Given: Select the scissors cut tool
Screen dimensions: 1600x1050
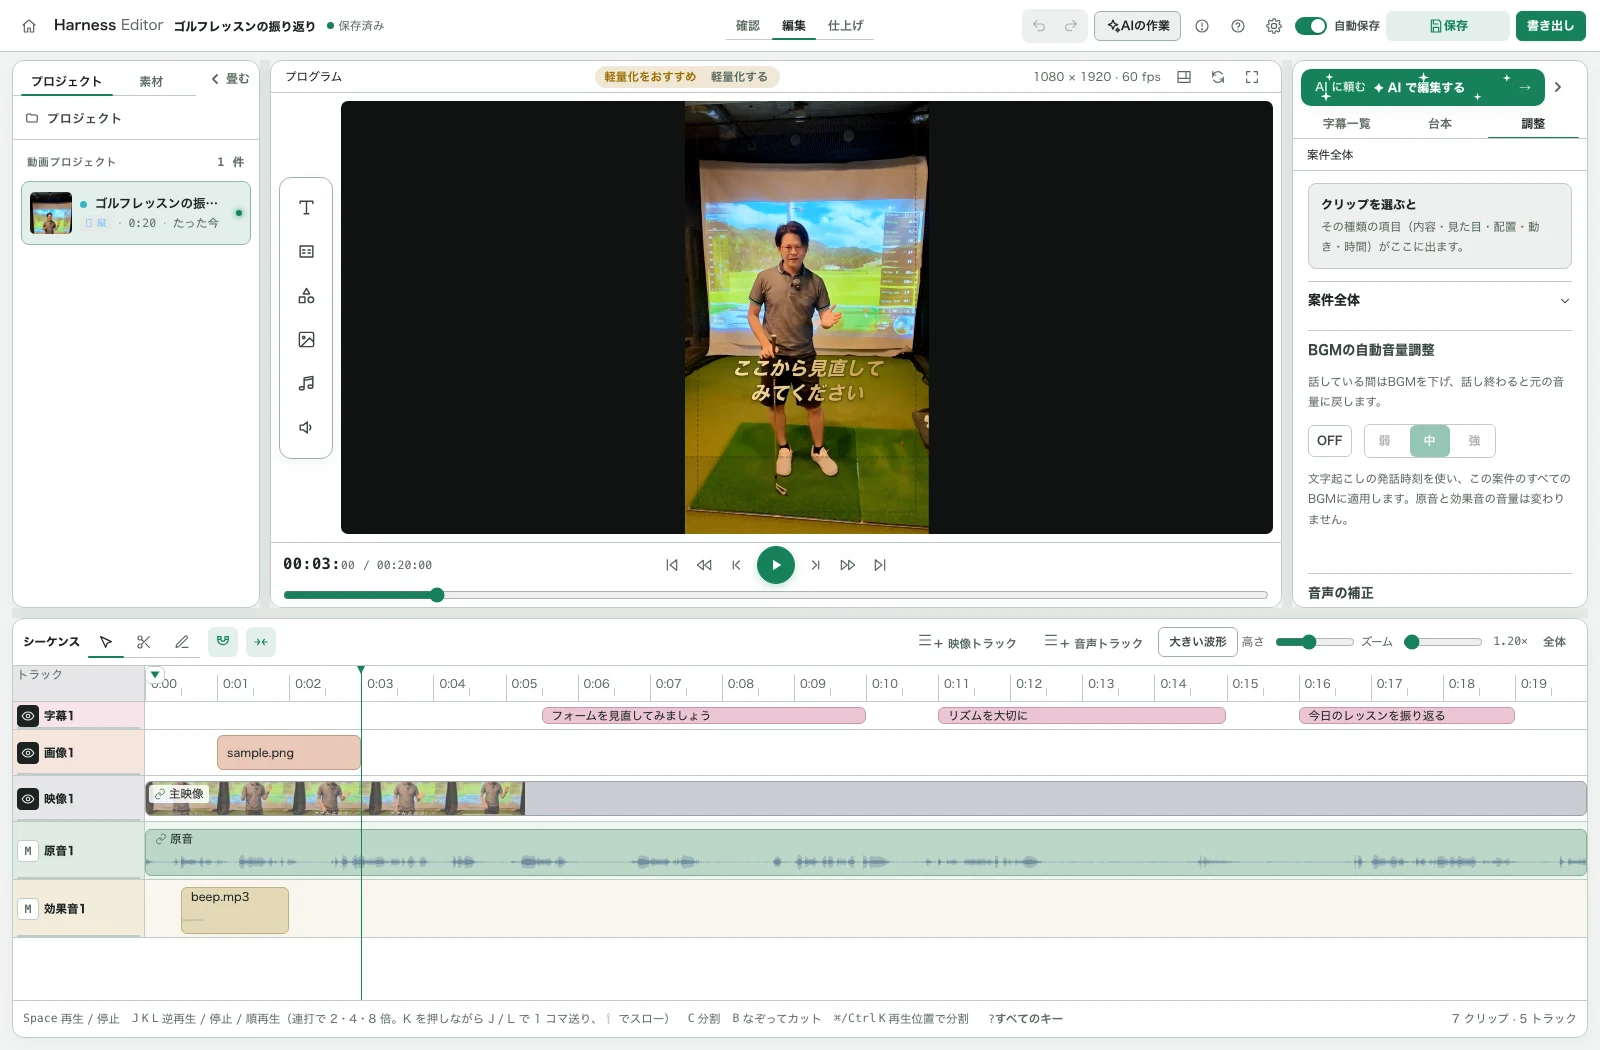Looking at the screenshot, I should [x=144, y=642].
